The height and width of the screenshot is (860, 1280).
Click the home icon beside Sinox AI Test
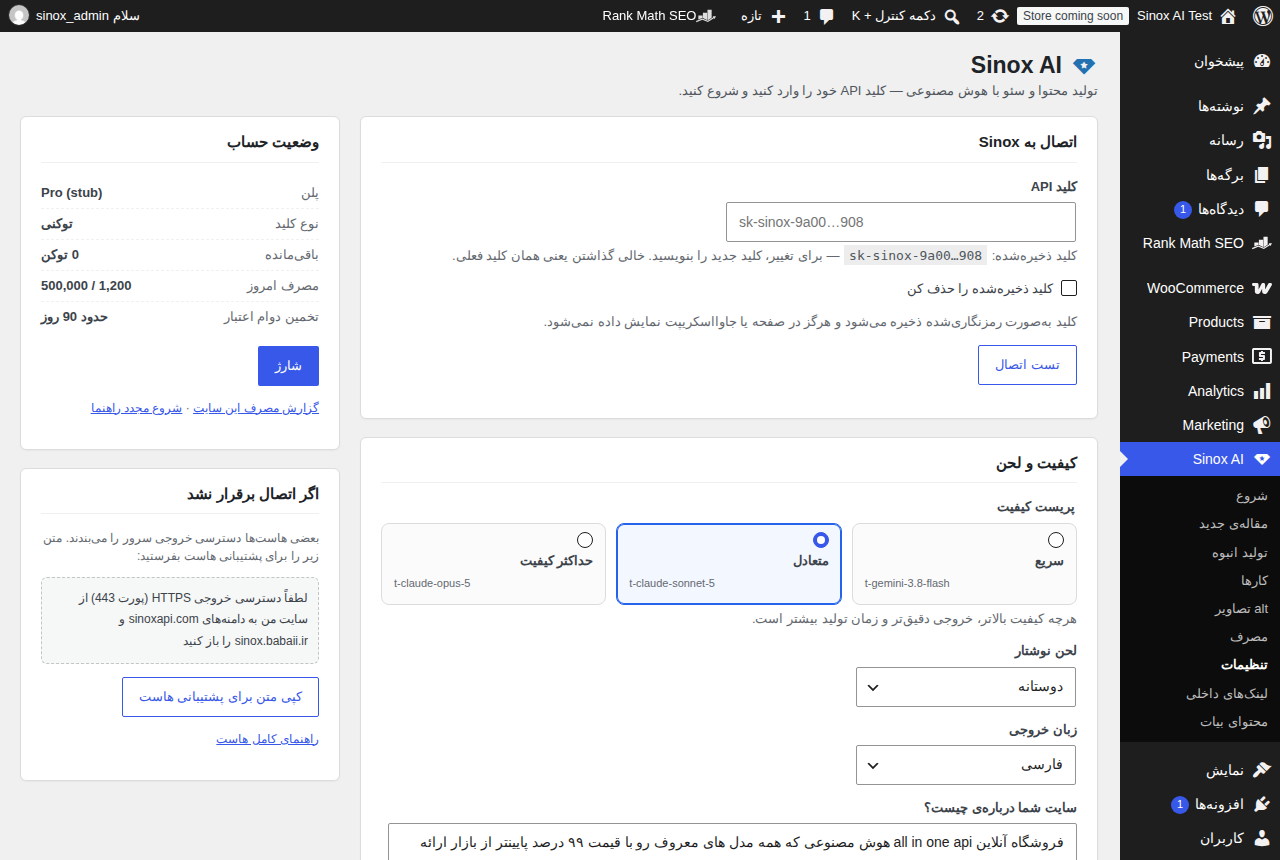(1229, 16)
